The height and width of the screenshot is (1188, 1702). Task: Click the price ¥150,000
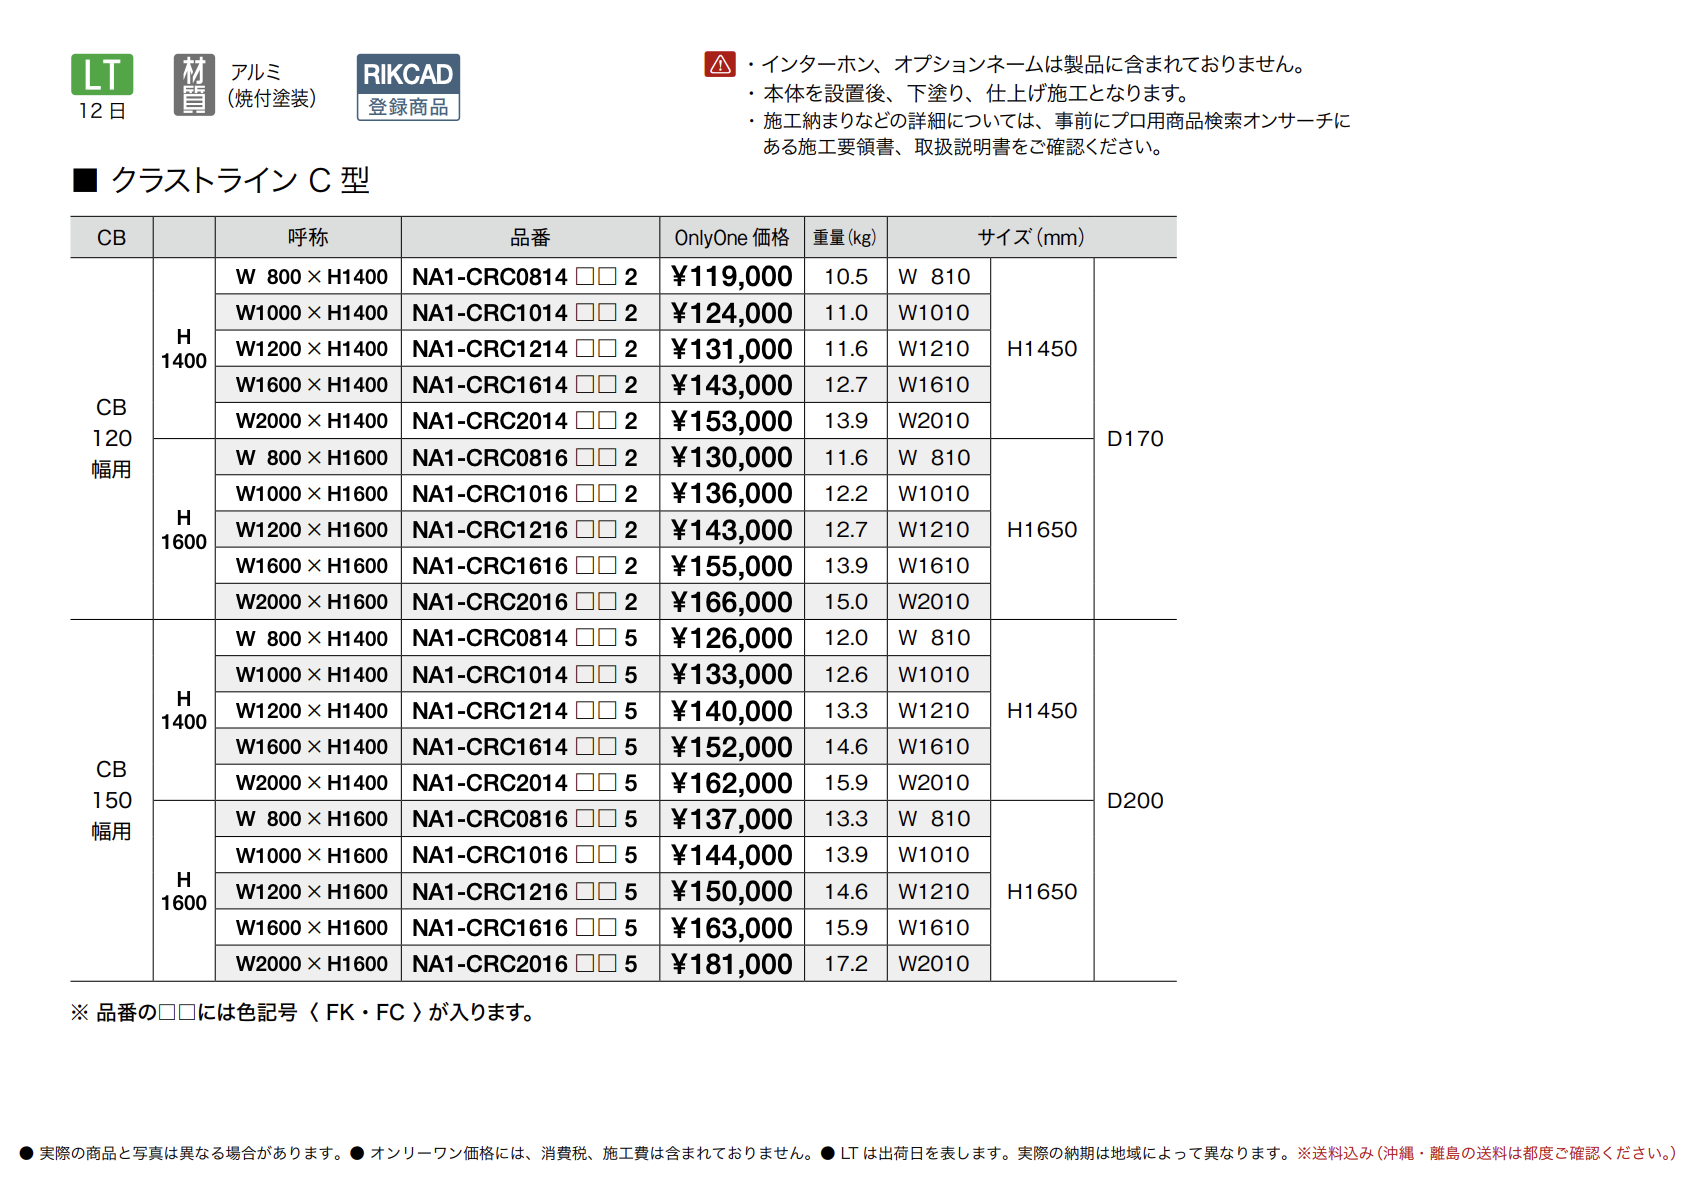tap(732, 892)
